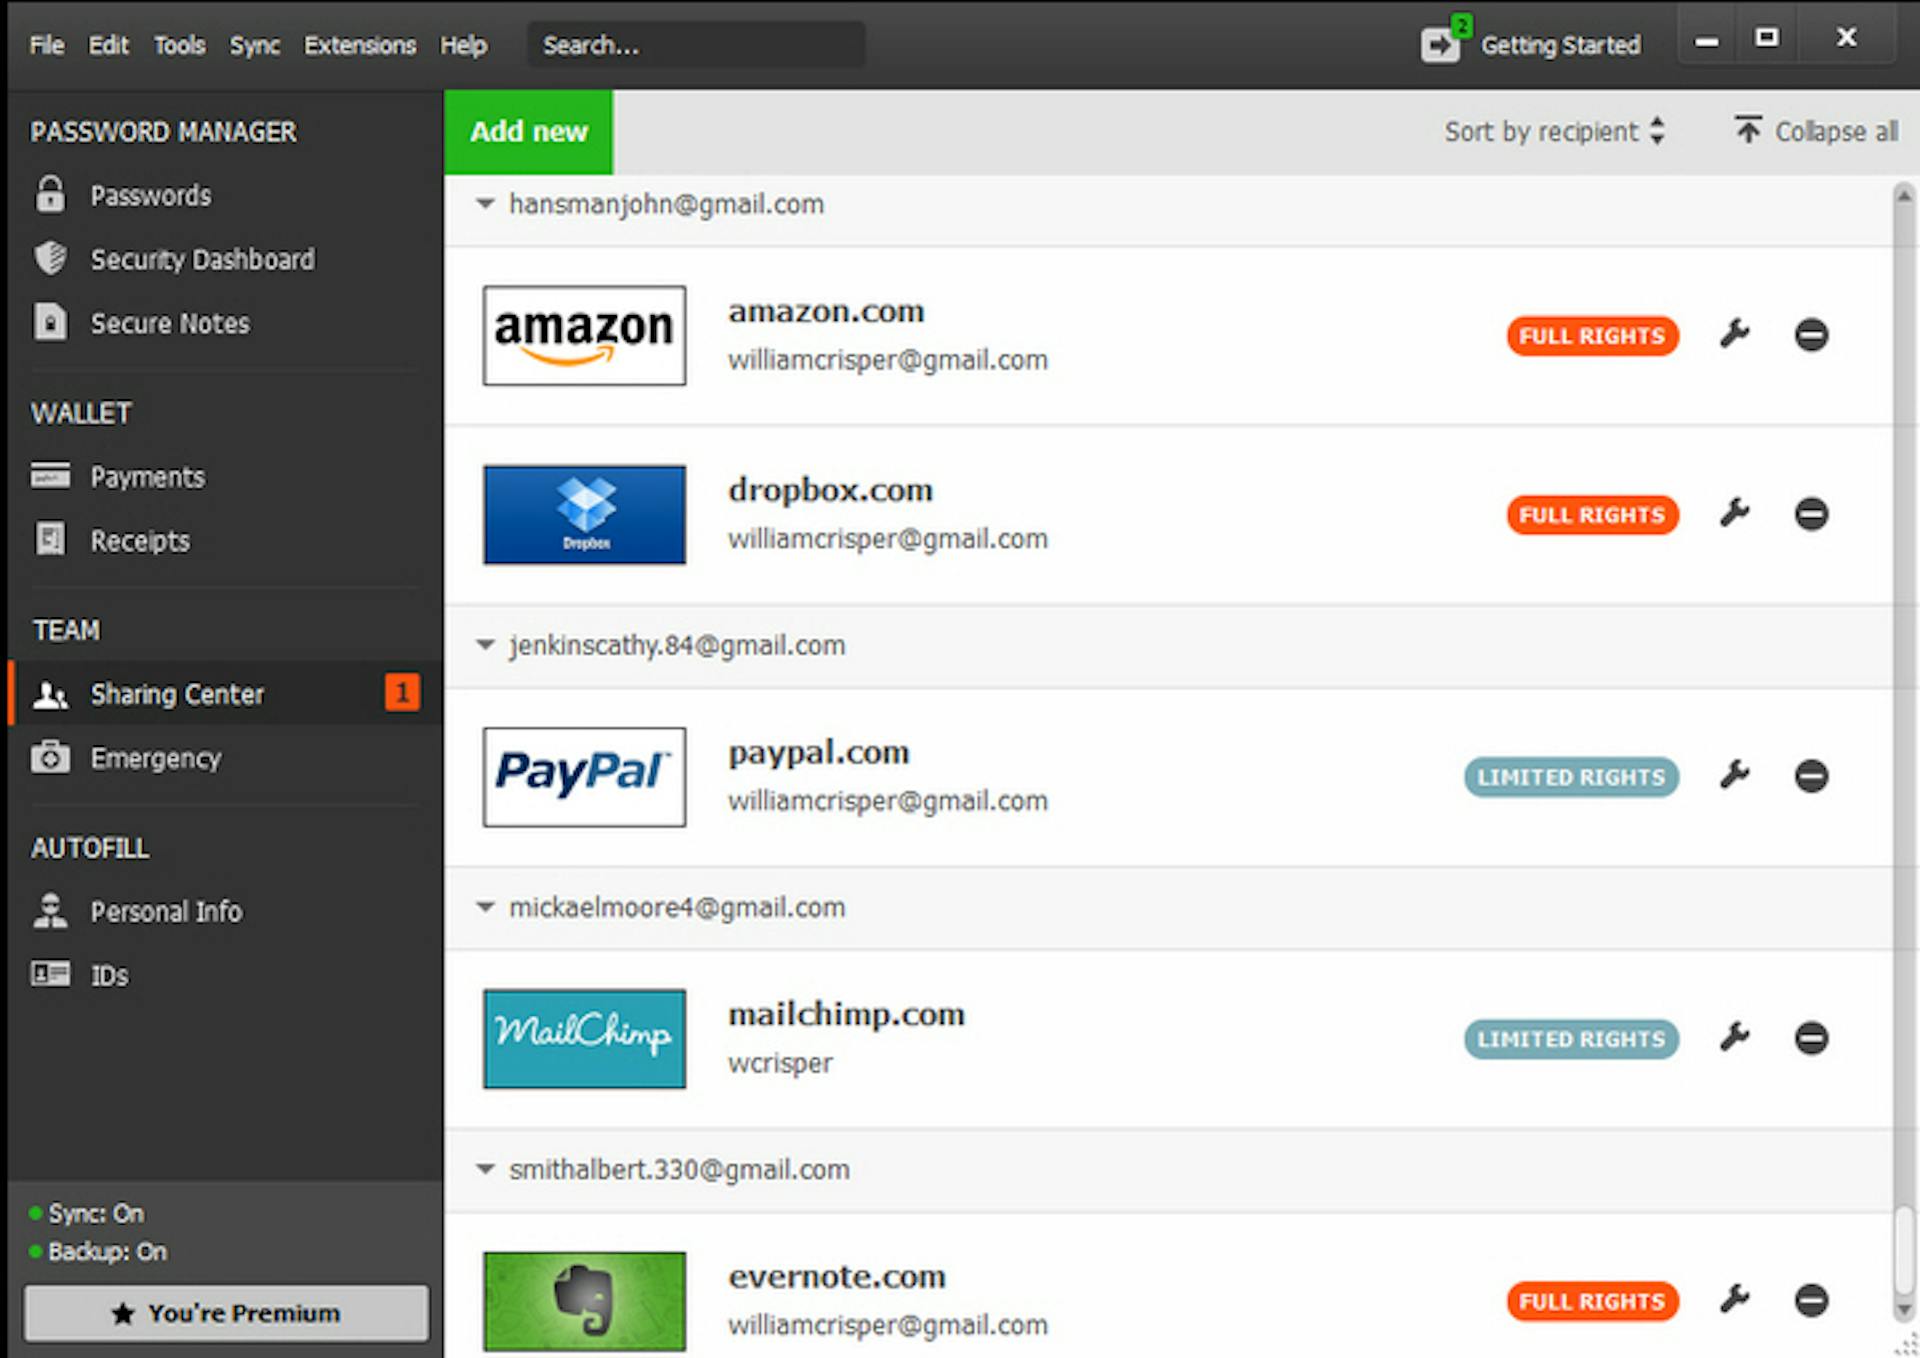Click the Collapse all upward arrow icon
Viewport: 1920px width, 1358px height.
[1748, 130]
